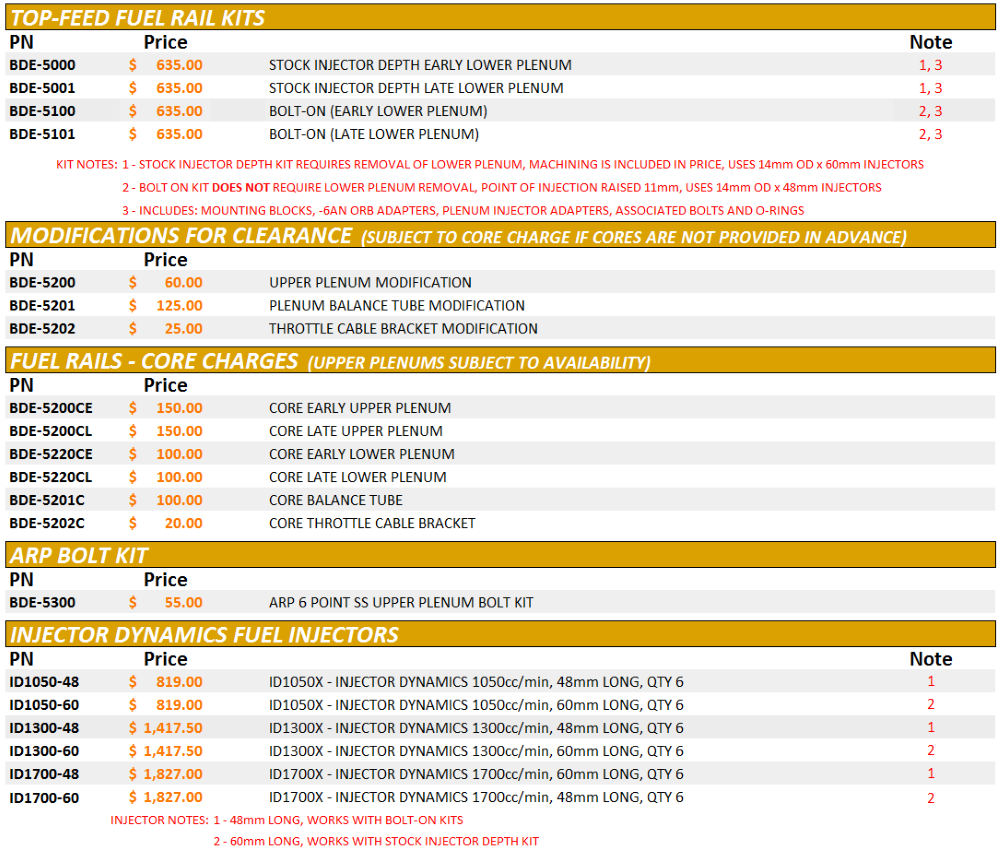Image resolution: width=1000 pixels, height=851 pixels.
Task: Click 'PLENUM BALANCE TUBE MODIFICATION' description
Action: [397, 306]
